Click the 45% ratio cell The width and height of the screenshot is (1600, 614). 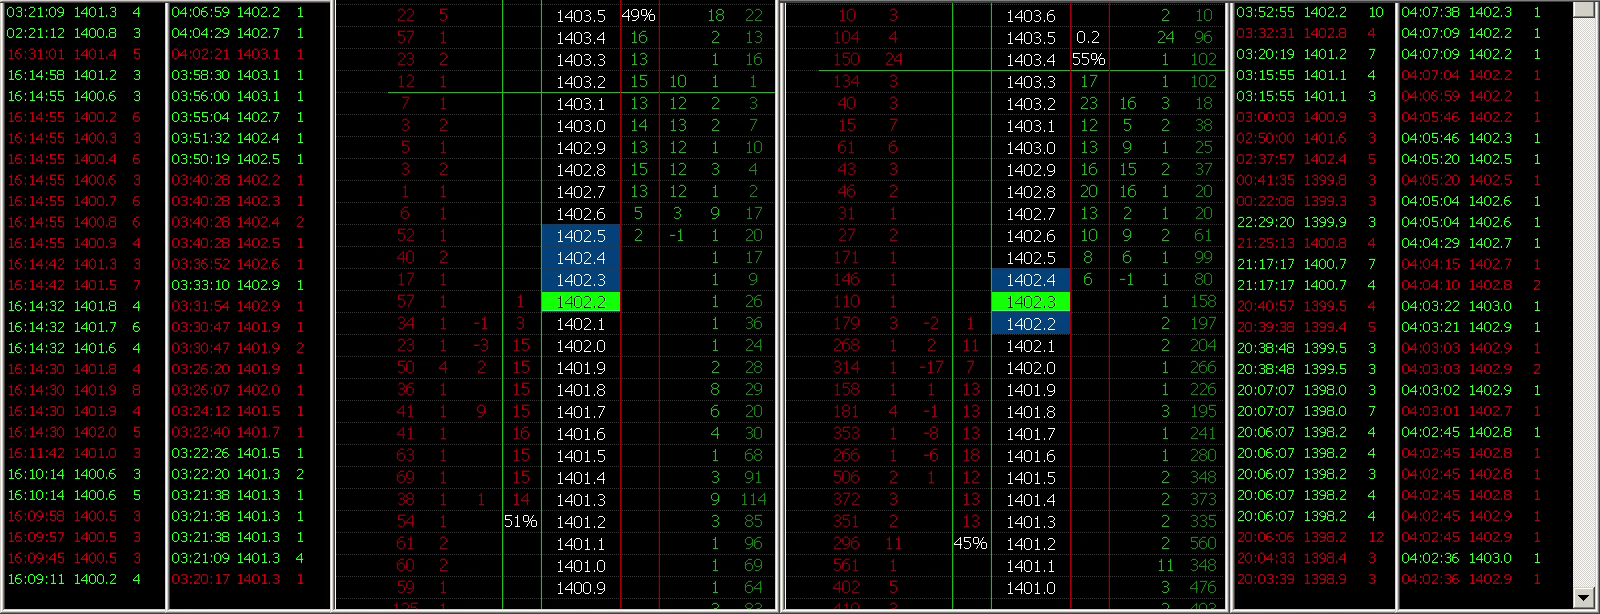(970, 544)
